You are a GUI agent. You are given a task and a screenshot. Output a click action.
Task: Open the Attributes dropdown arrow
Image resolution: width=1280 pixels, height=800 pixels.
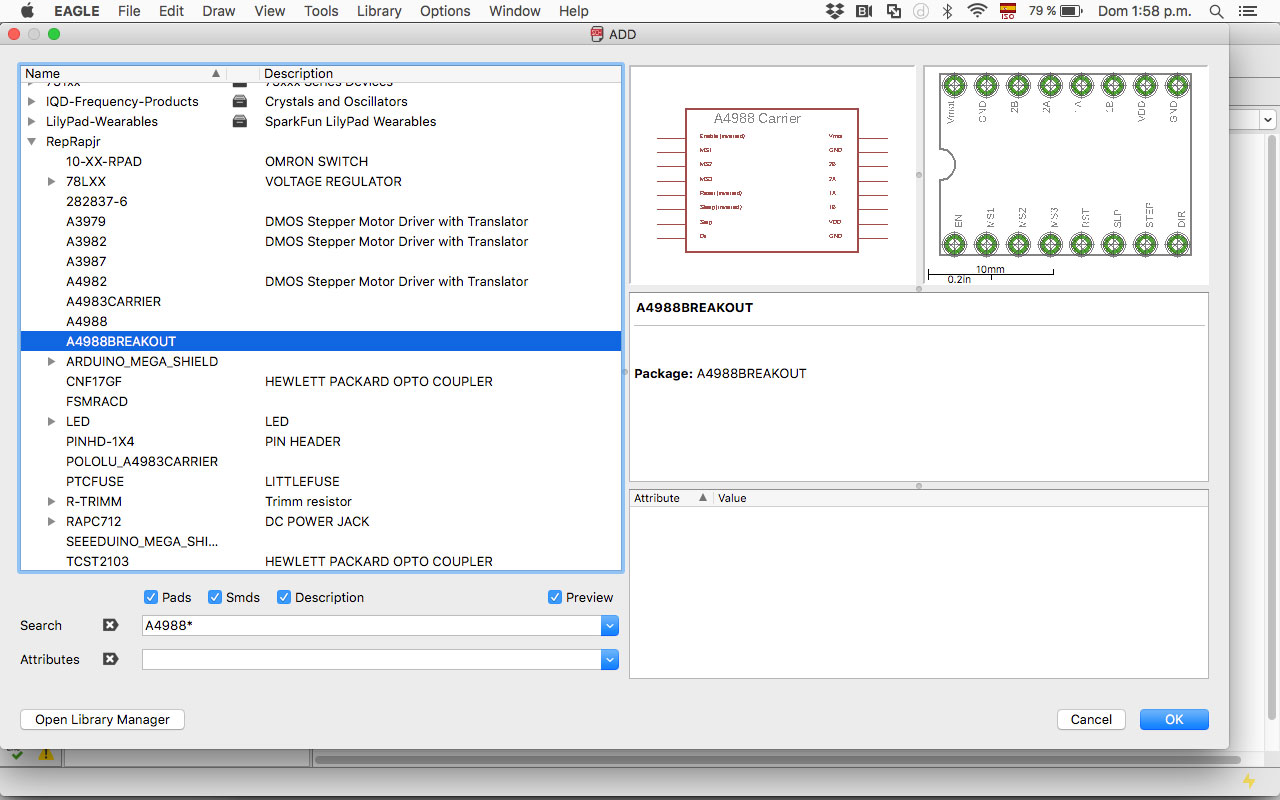click(610, 659)
